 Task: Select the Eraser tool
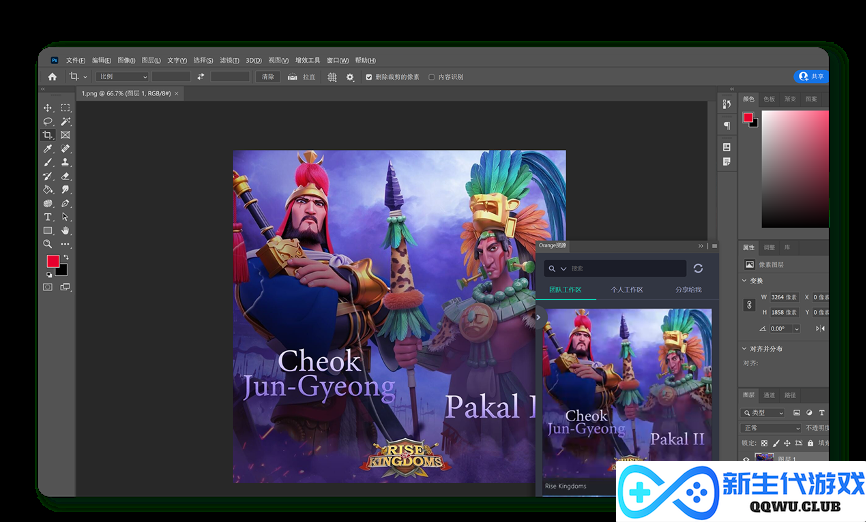66,176
